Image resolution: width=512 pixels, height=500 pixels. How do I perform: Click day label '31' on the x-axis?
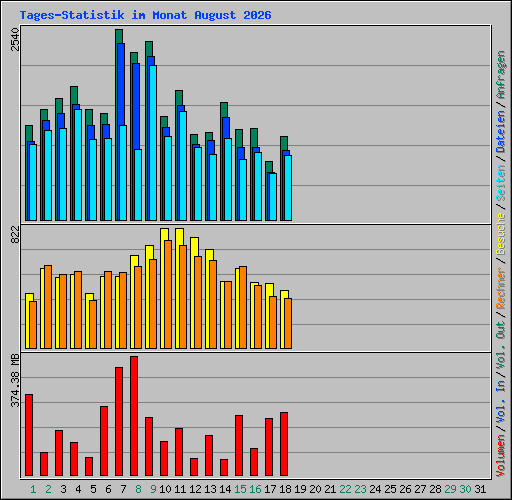pos(480,489)
